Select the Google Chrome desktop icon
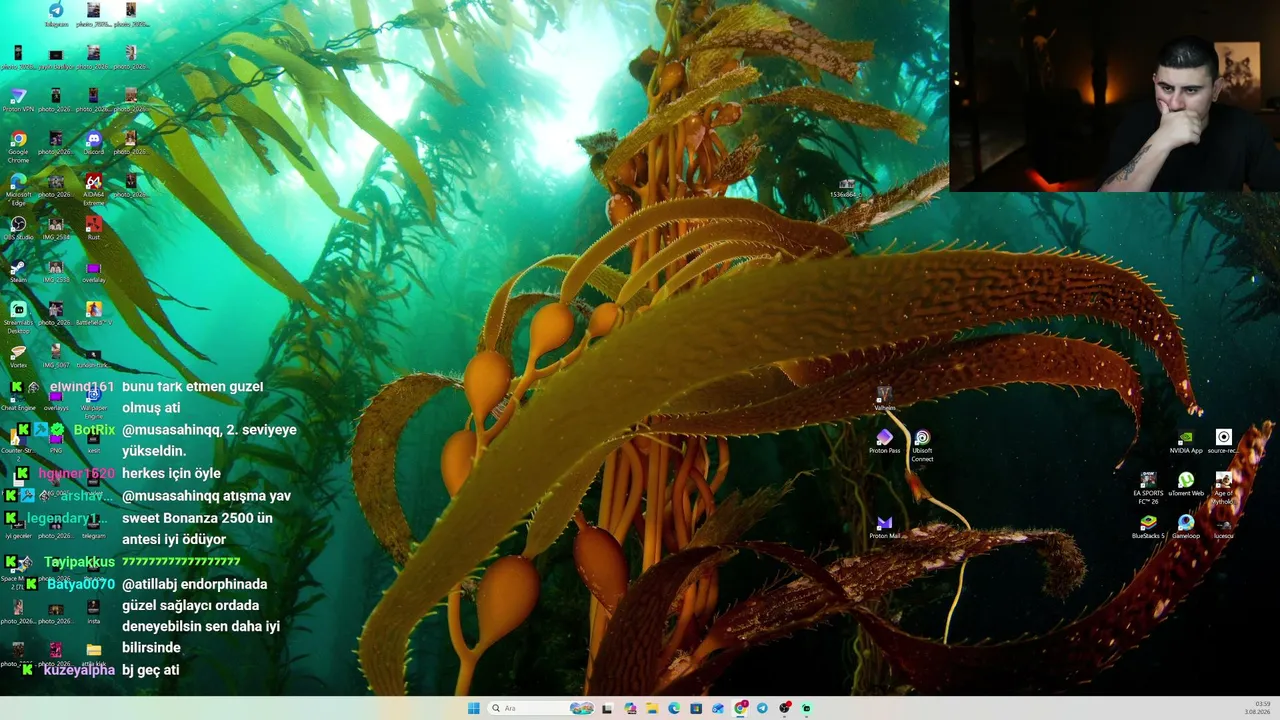This screenshot has width=1280, height=720. tap(18, 145)
